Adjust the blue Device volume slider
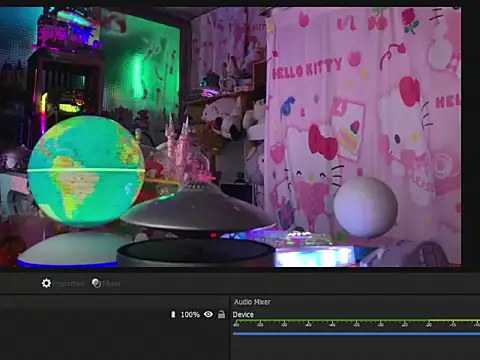Viewport: 480px width, 360px height. (356, 333)
